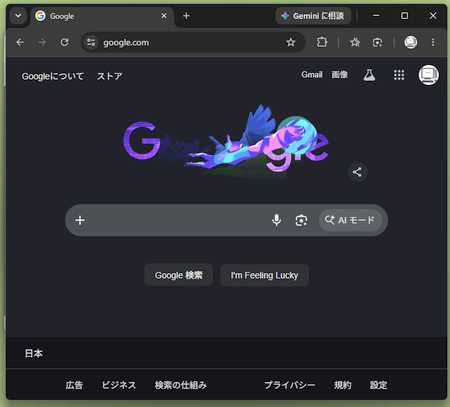The width and height of the screenshot is (450, 407).
Task: Click the plus icon in search box
Action: tap(80, 220)
